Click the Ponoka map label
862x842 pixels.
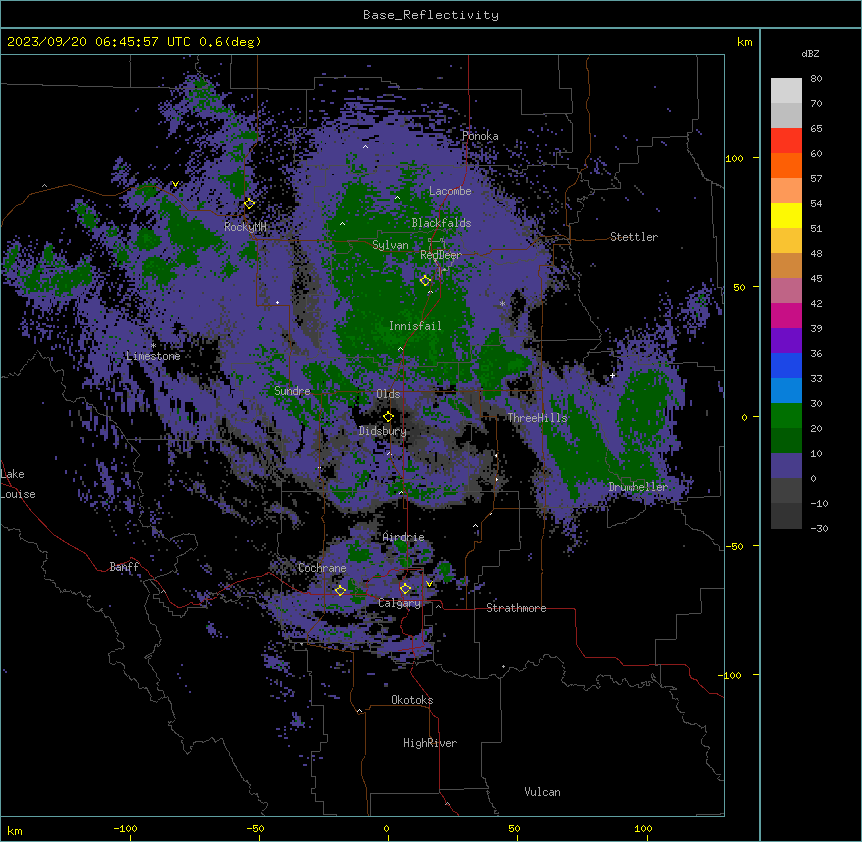(x=480, y=136)
